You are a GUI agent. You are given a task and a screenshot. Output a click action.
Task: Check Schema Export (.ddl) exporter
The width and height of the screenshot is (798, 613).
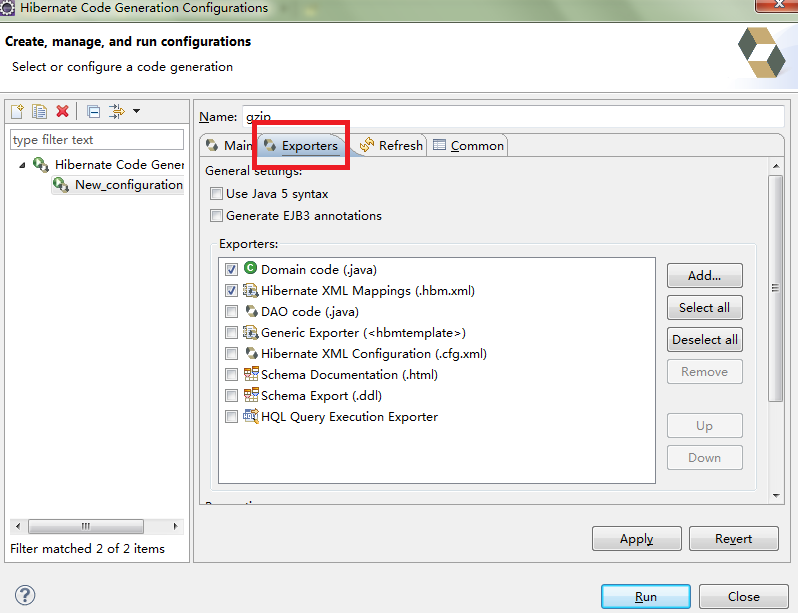(231, 396)
